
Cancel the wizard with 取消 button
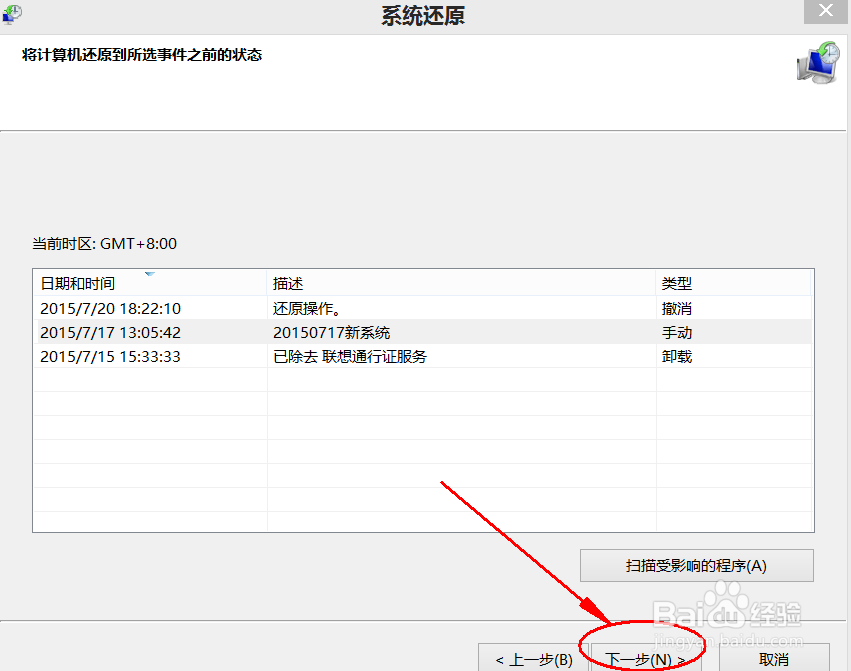point(775,658)
